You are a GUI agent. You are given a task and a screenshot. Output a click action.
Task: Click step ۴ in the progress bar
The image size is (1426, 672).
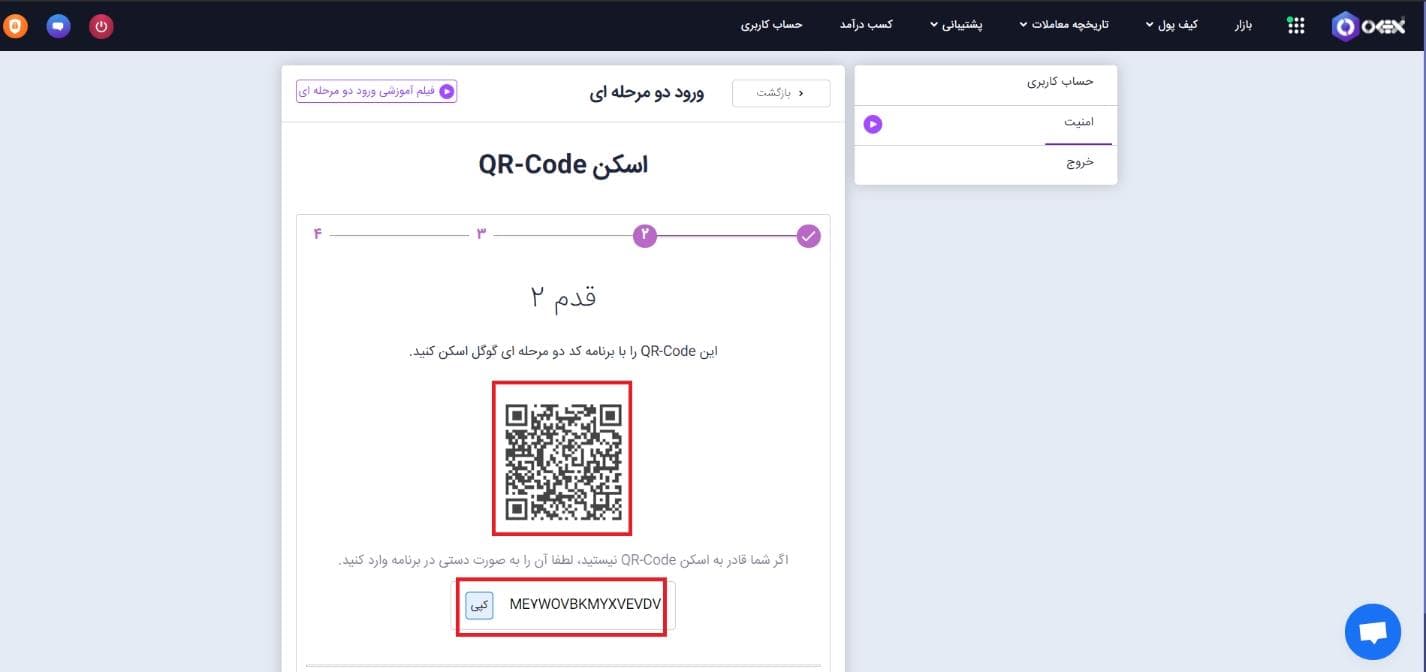[x=317, y=236]
